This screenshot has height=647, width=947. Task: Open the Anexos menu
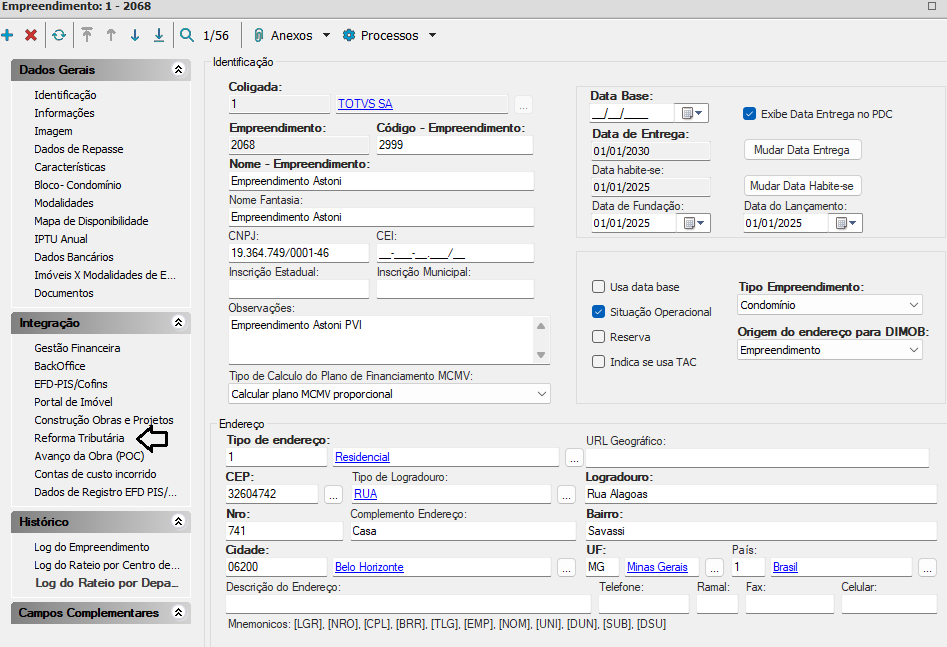click(291, 35)
